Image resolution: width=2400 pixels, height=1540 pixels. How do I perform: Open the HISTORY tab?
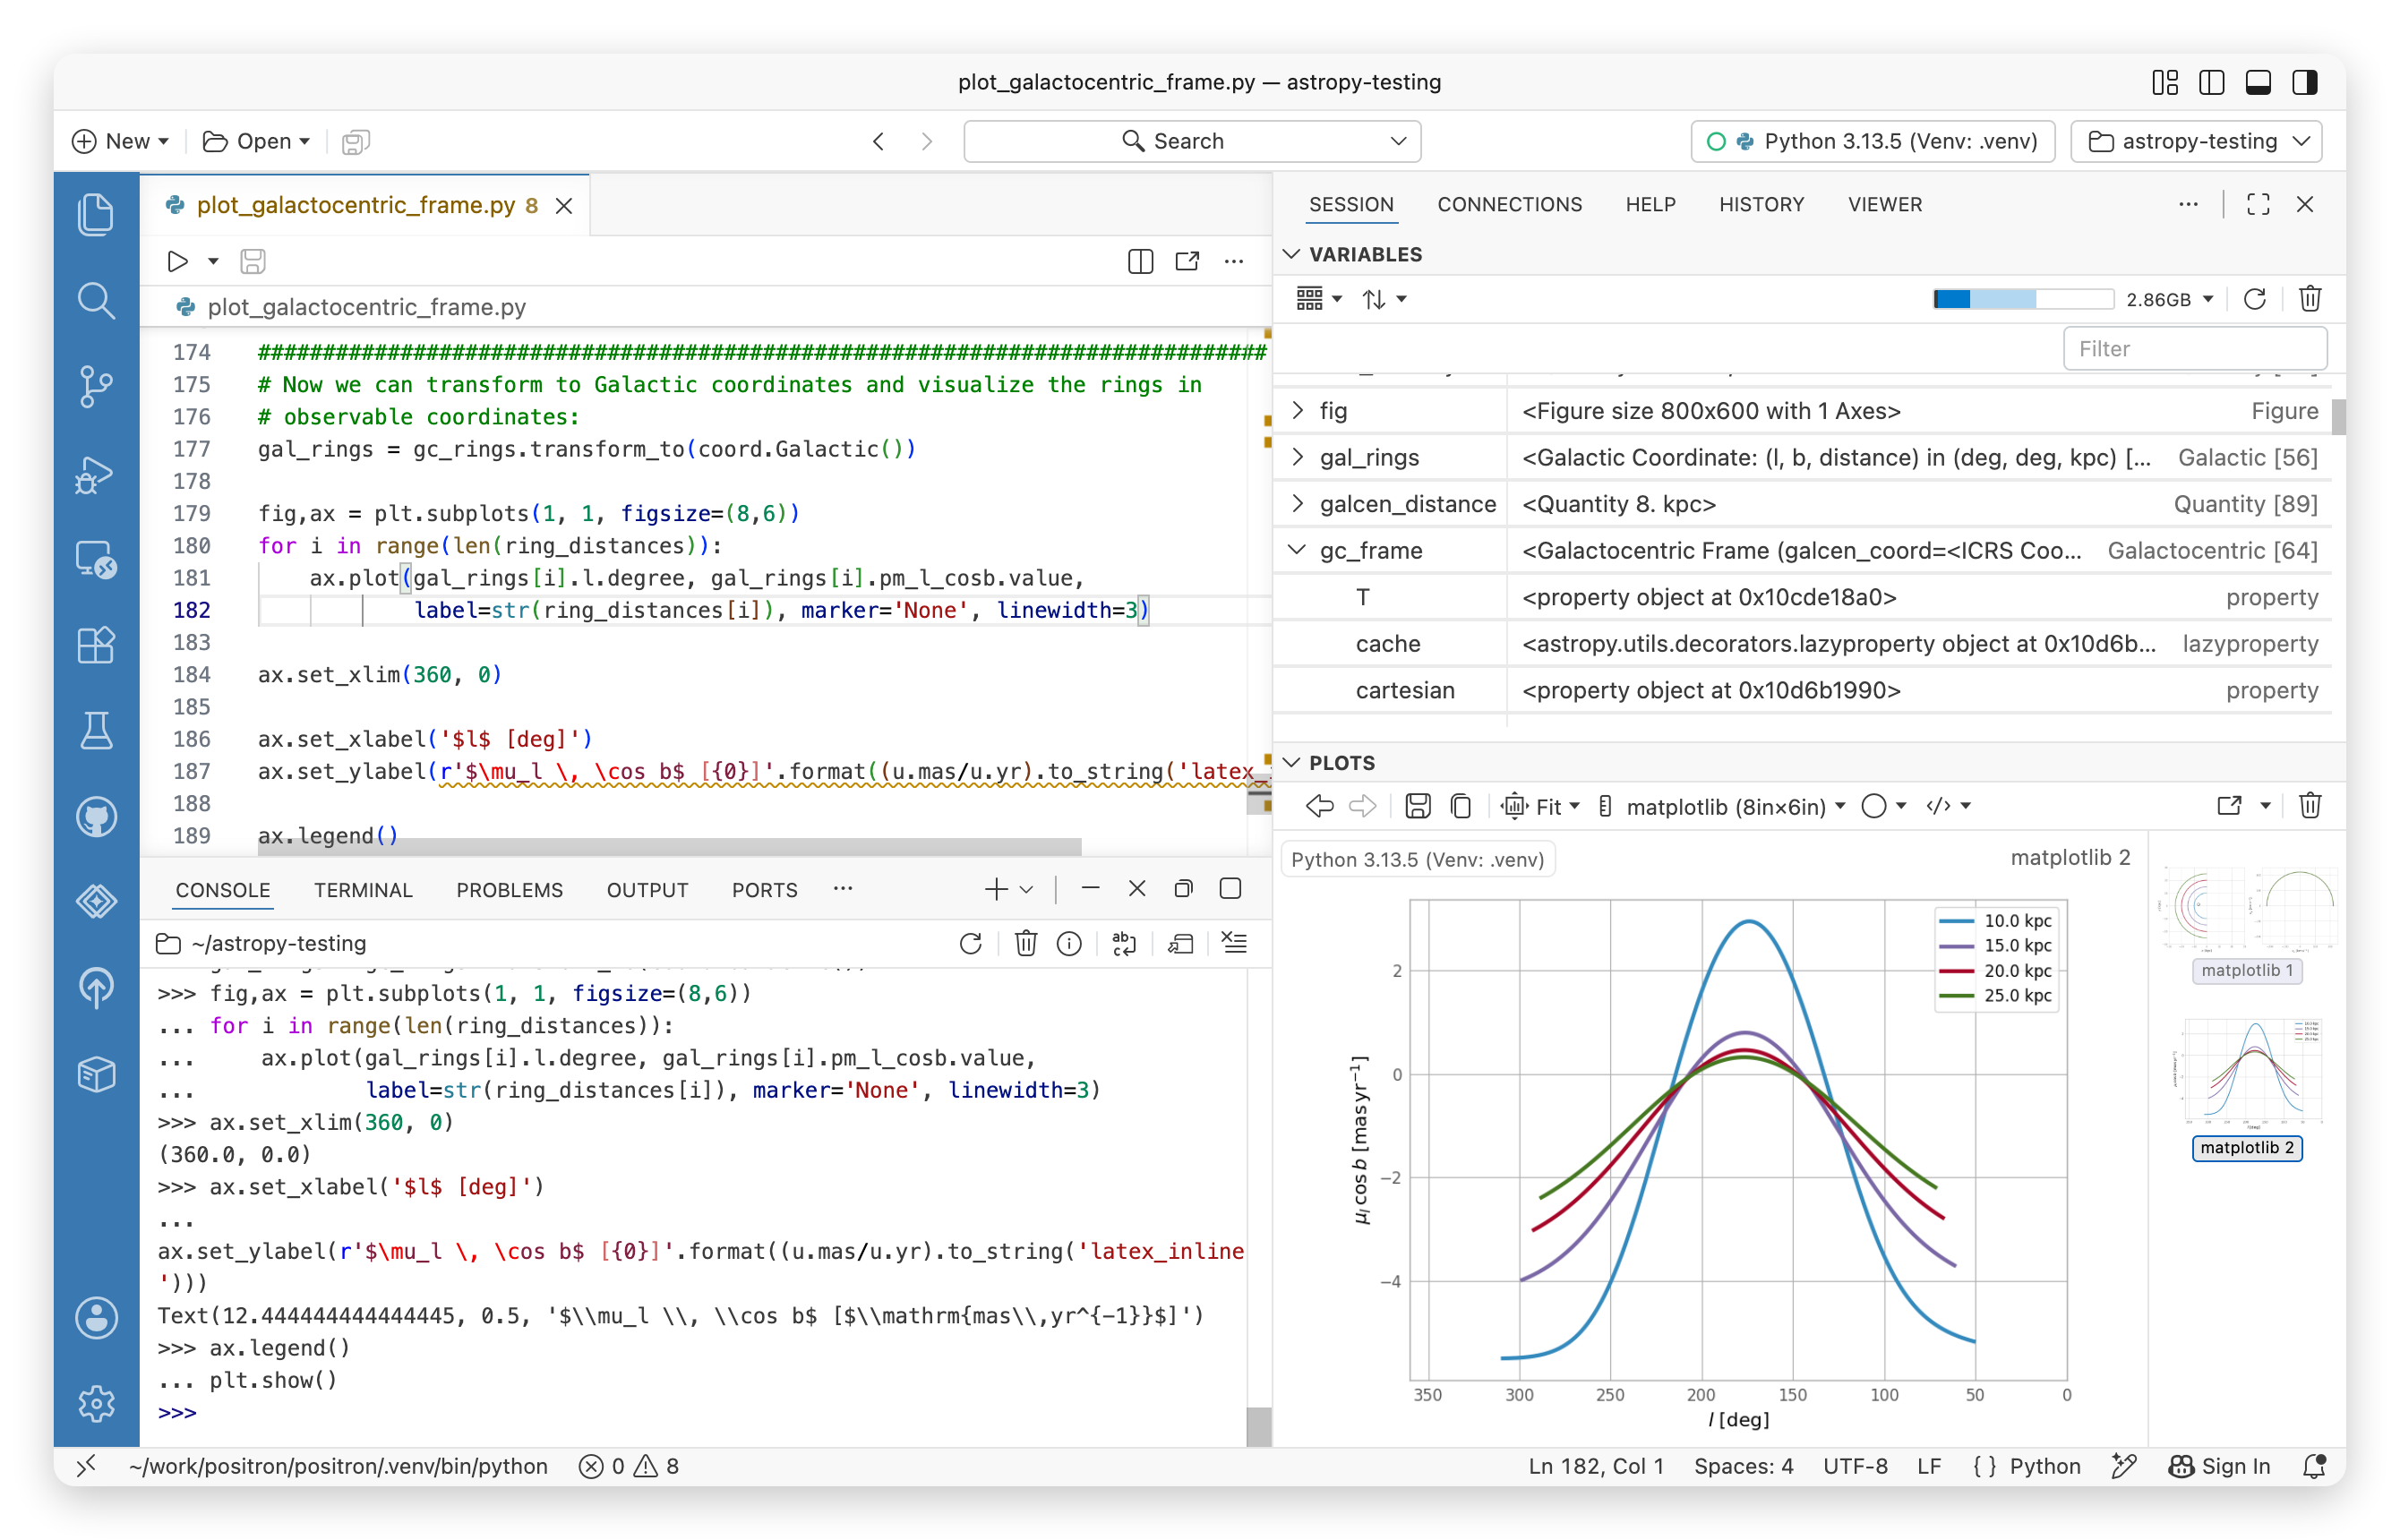click(x=1761, y=204)
